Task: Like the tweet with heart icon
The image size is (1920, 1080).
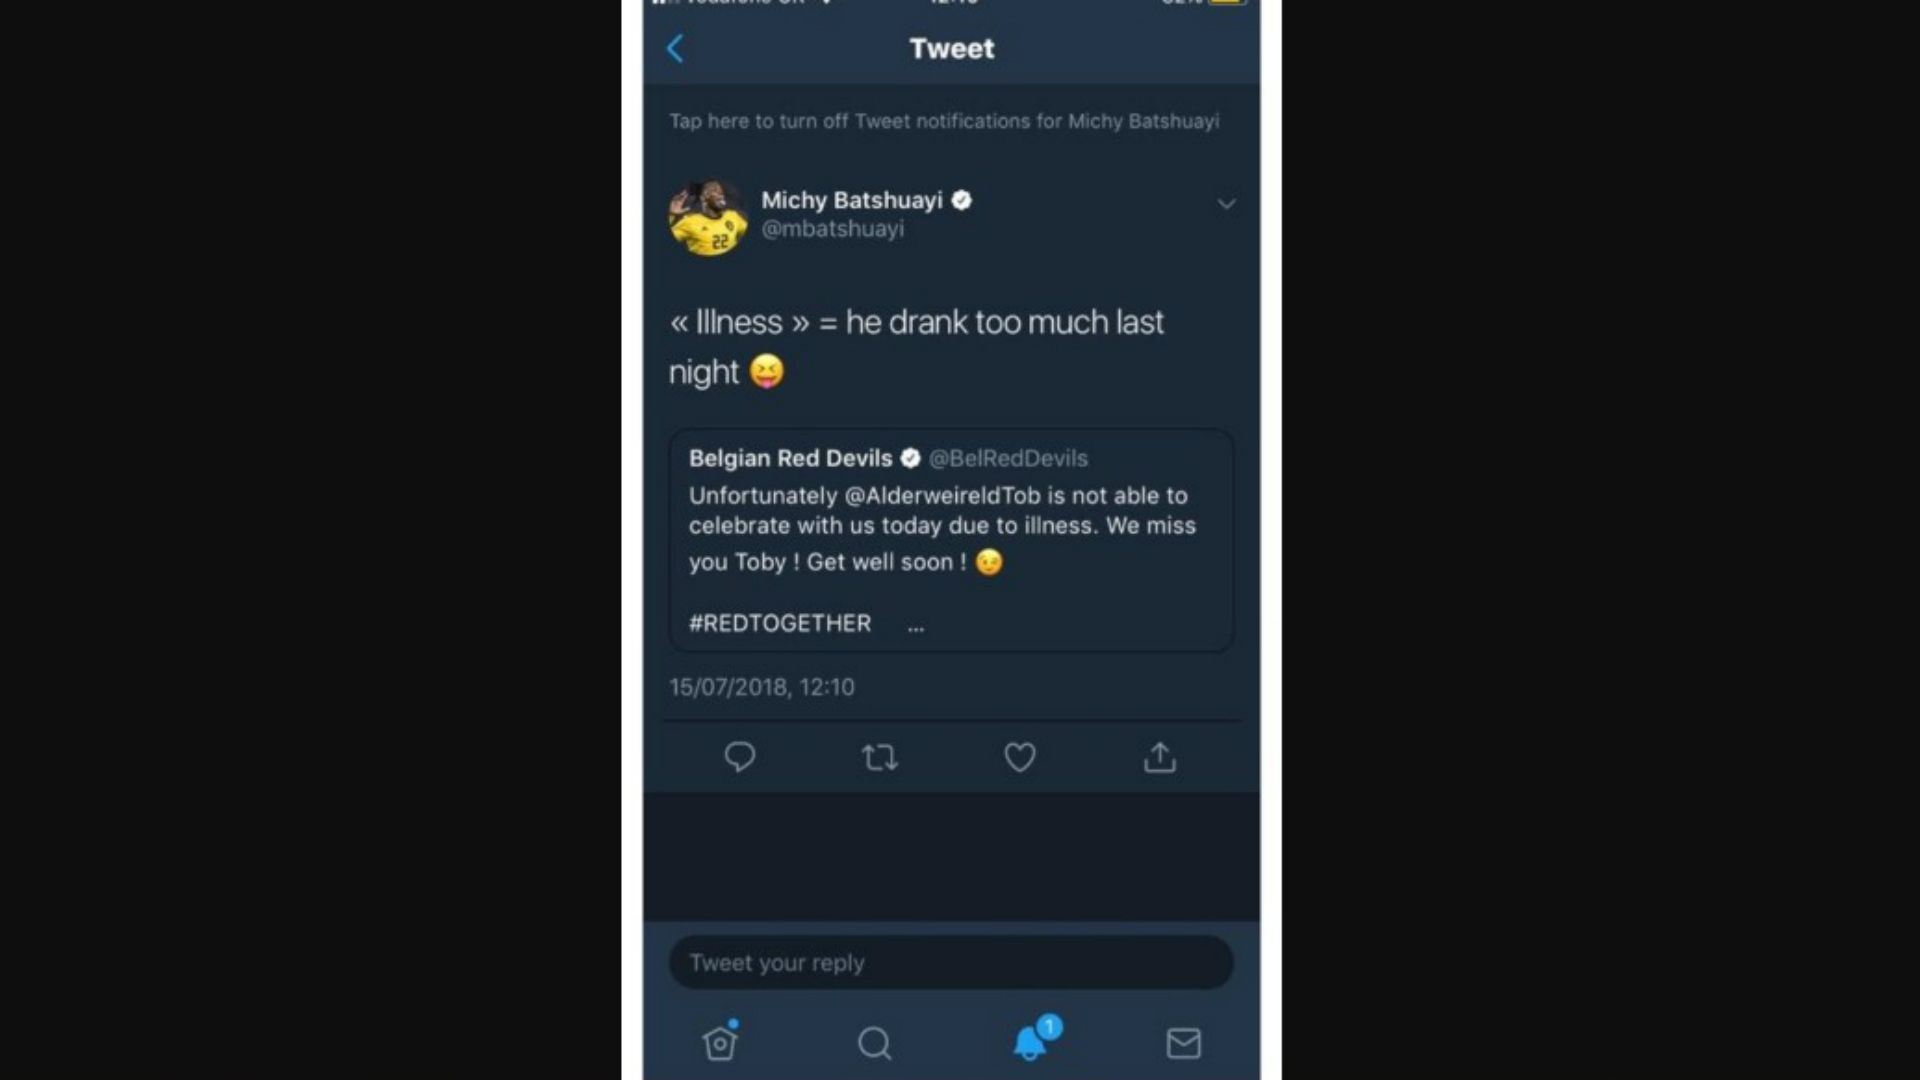Action: click(x=1019, y=757)
